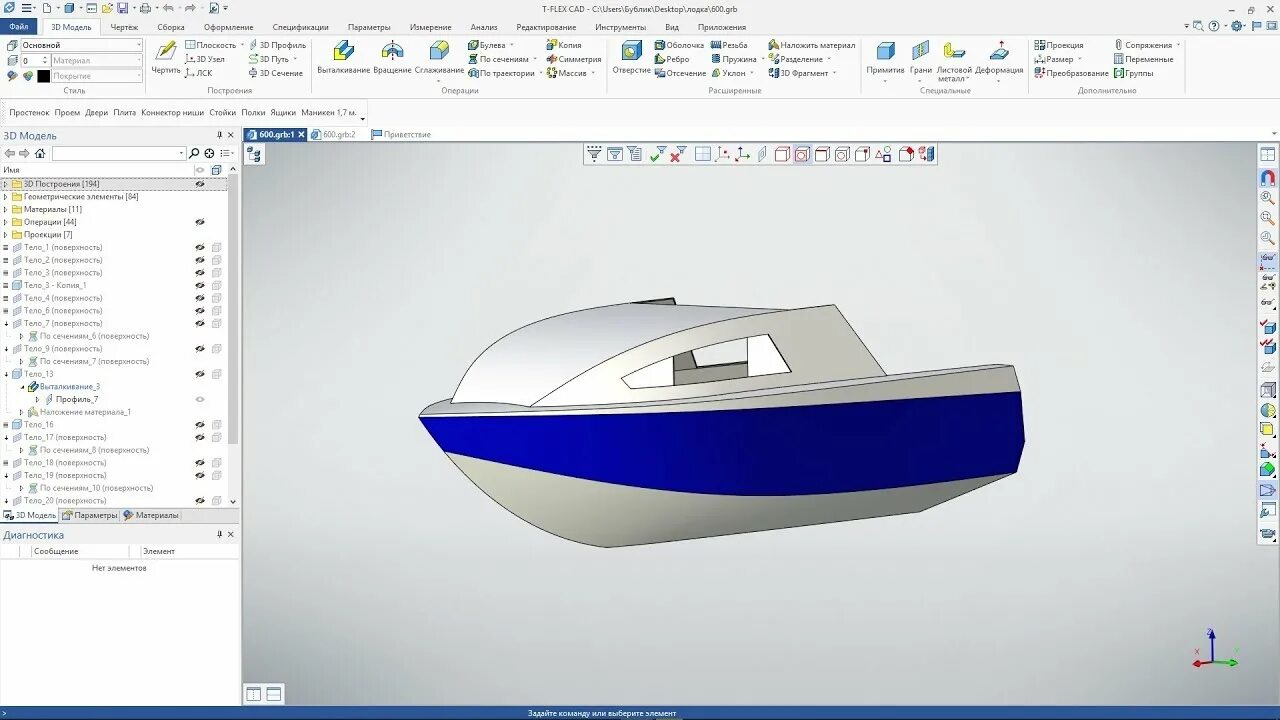Switch to the Чертёж ribbon tab

pos(124,27)
